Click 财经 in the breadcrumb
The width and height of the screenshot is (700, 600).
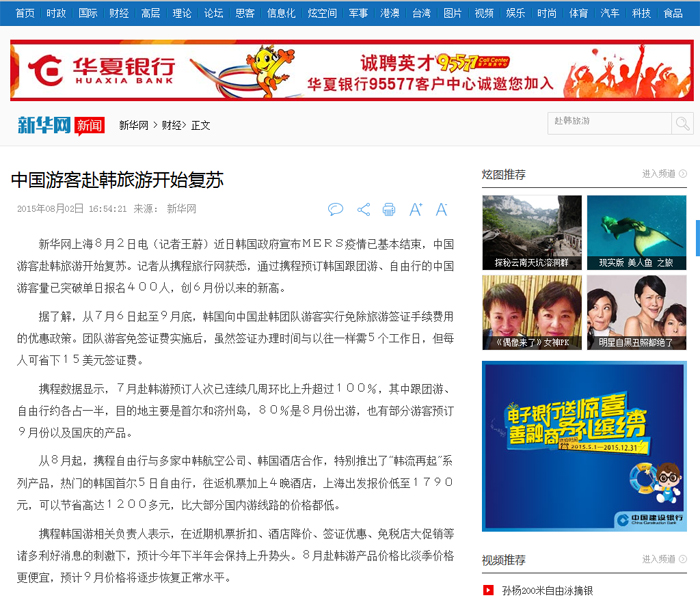click(x=171, y=125)
